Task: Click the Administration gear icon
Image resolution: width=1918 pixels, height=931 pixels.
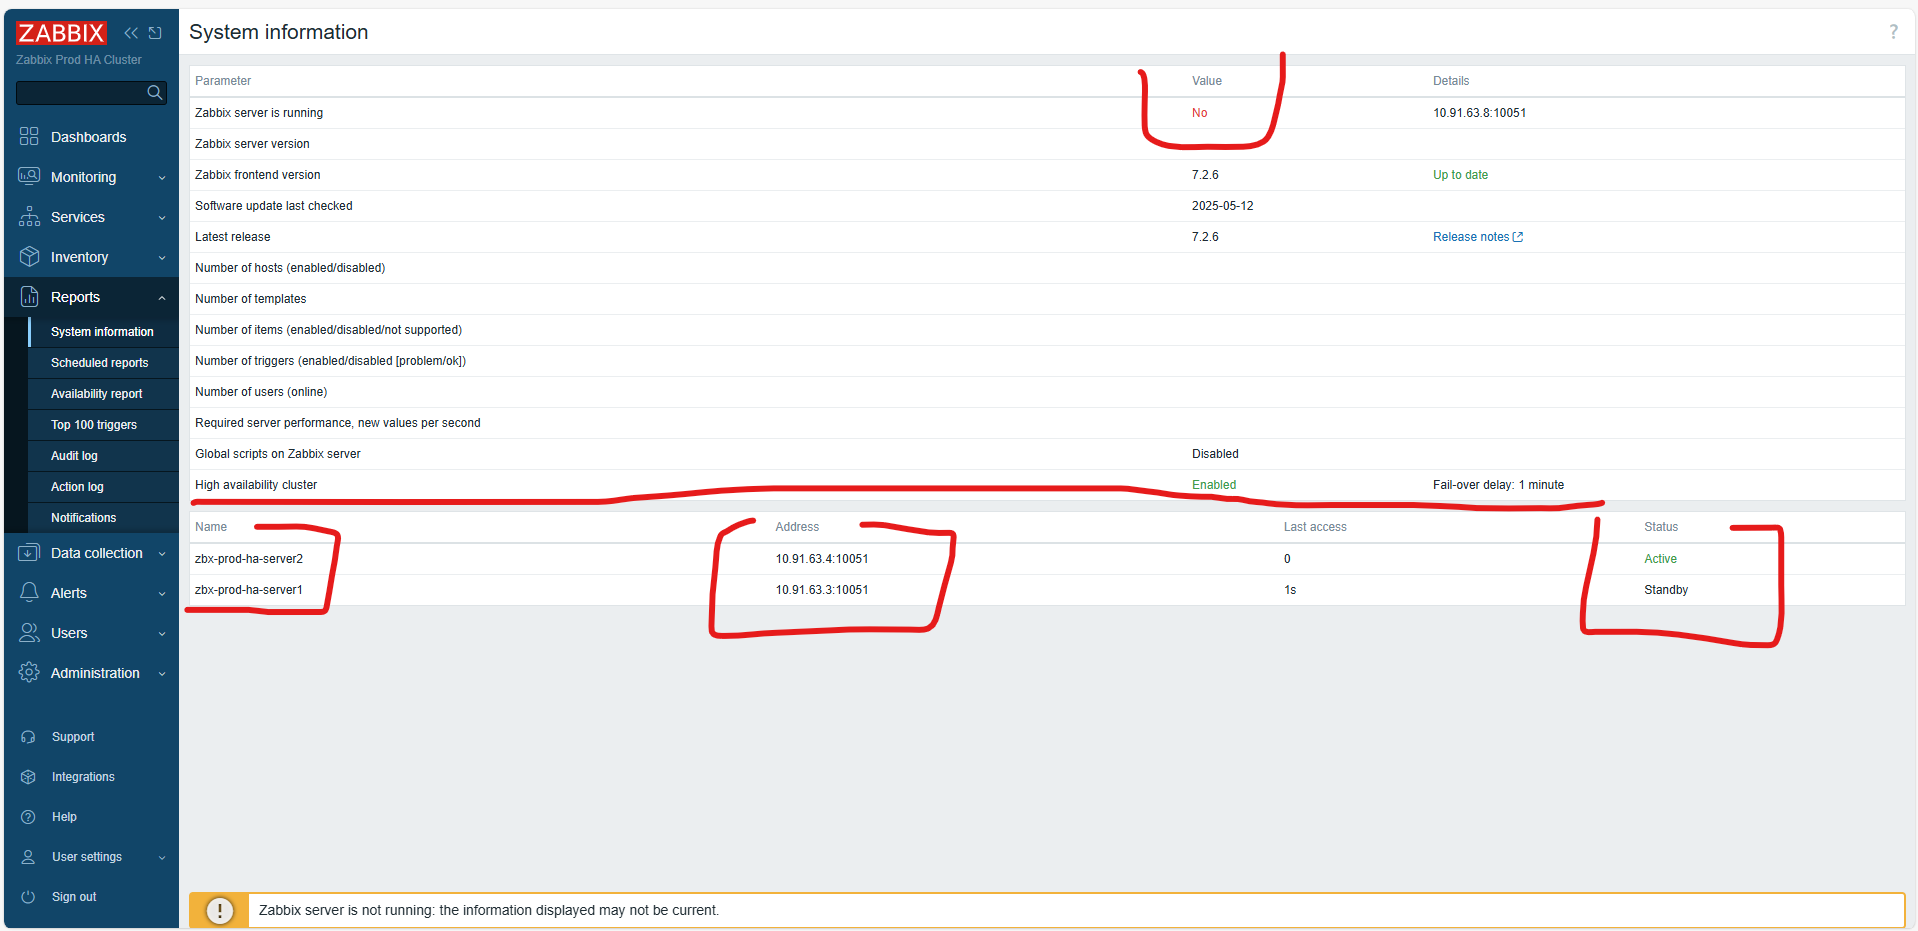Action: click(x=29, y=673)
